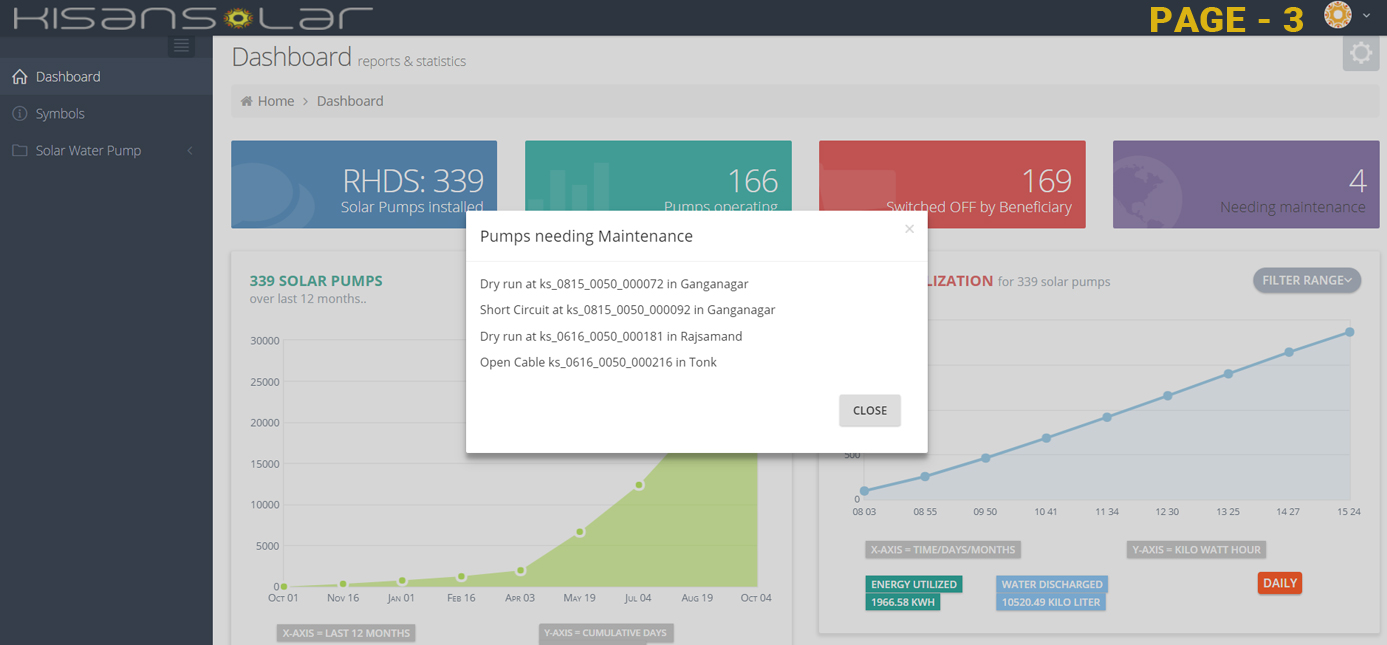The height and width of the screenshot is (645, 1387).
Task: Click the DAILY button
Action: 1279,583
